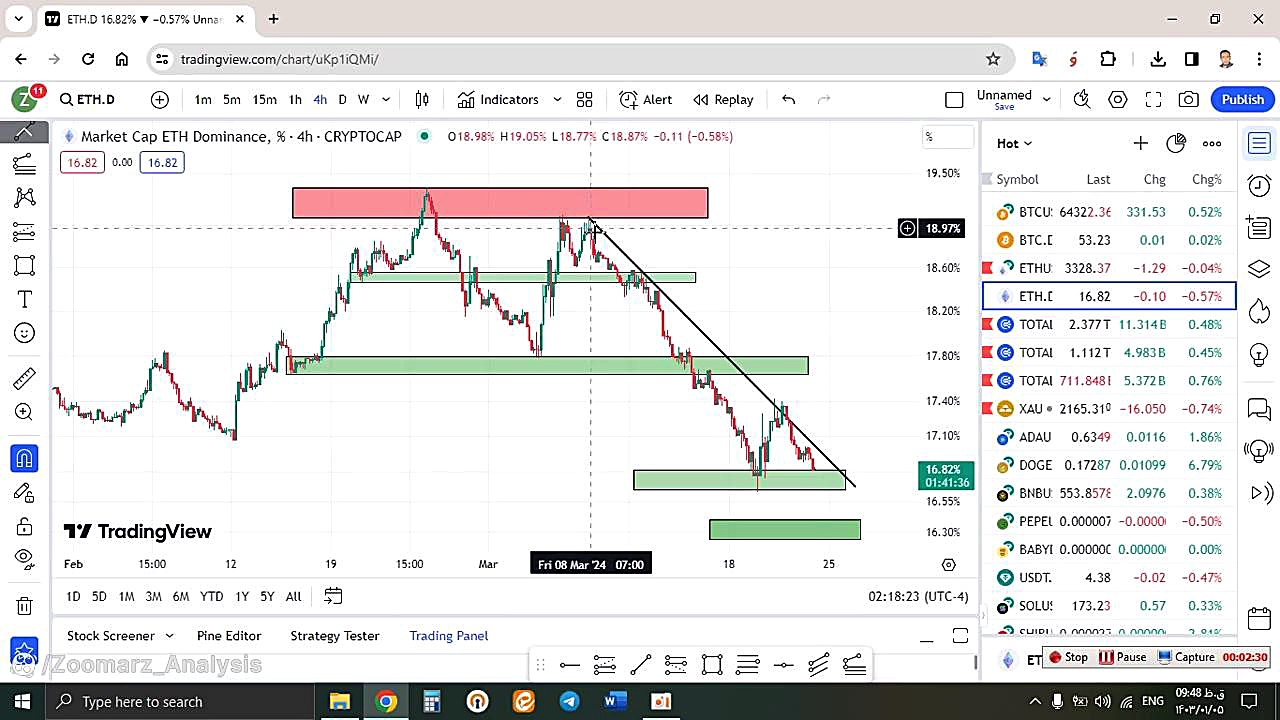This screenshot has width=1280, height=720.
Task: Open watchlist advanced view pie icon
Action: coord(1176,143)
